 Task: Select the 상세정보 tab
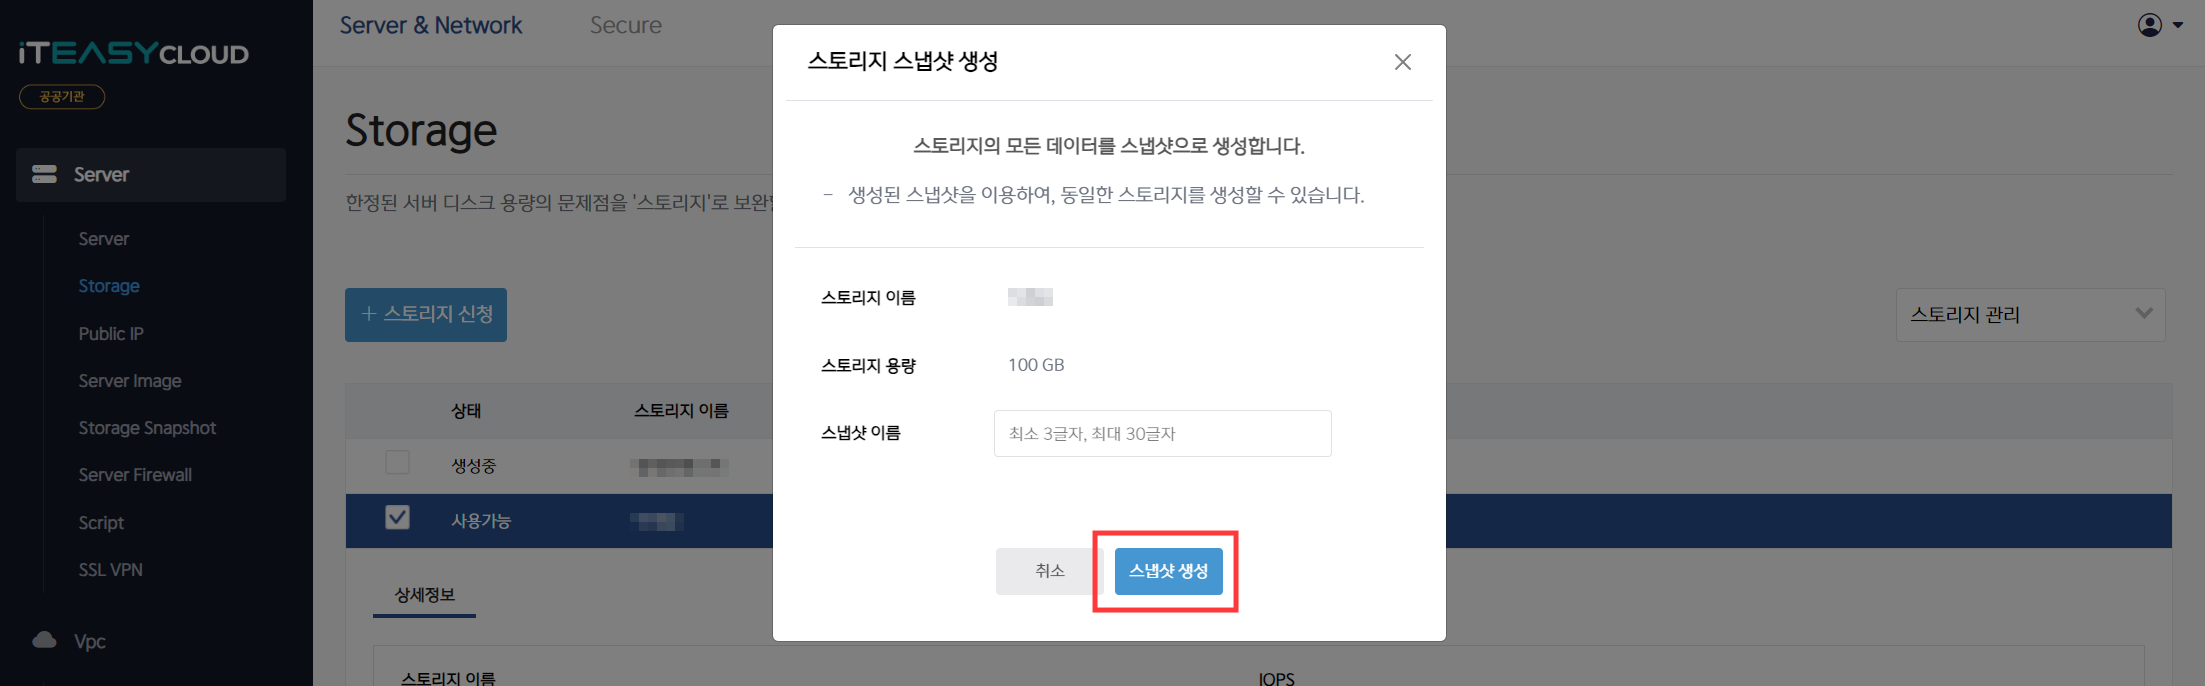pyautogui.click(x=424, y=595)
